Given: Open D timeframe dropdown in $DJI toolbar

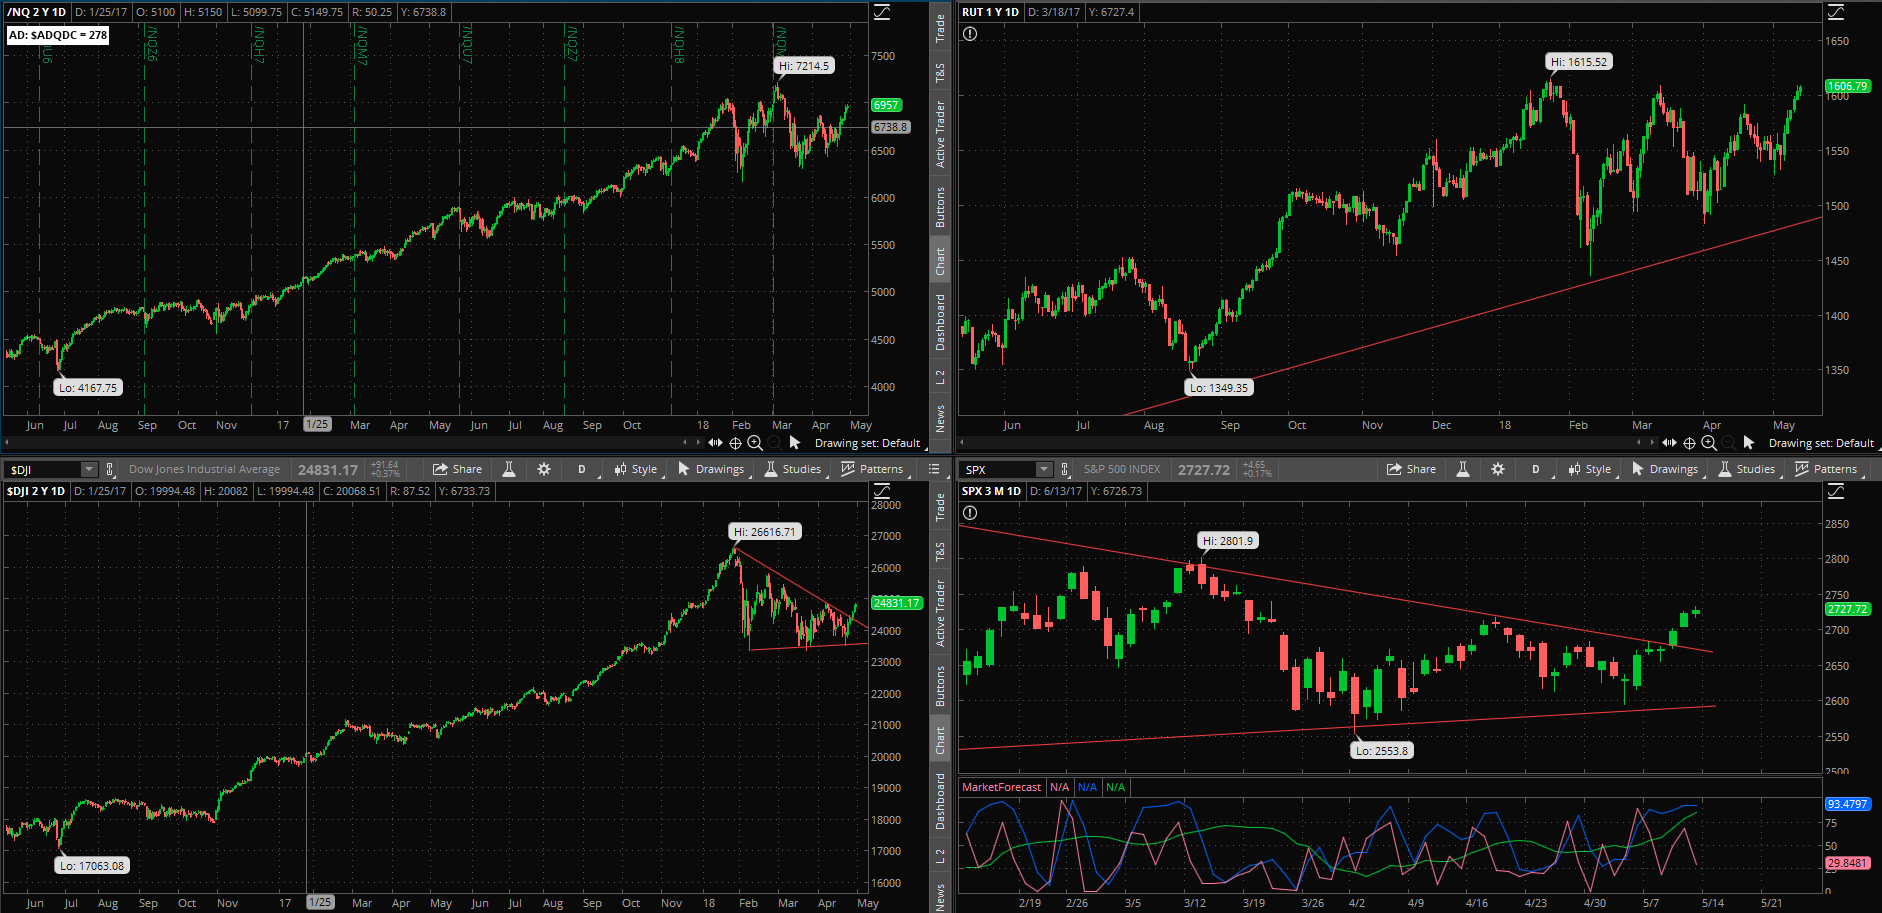Looking at the screenshot, I should tap(583, 469).
